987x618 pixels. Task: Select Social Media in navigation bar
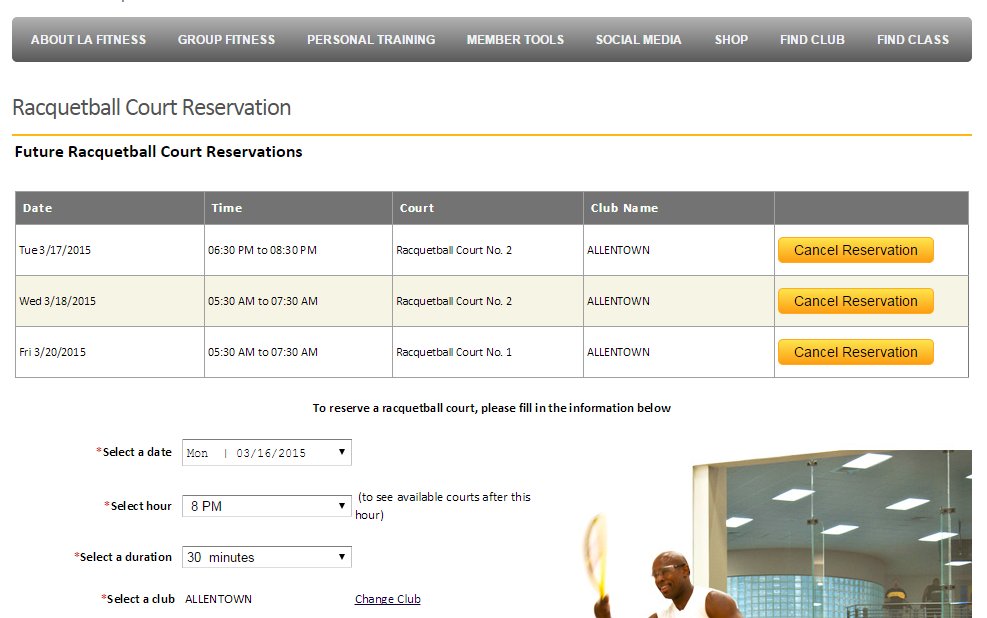[638, 40]
